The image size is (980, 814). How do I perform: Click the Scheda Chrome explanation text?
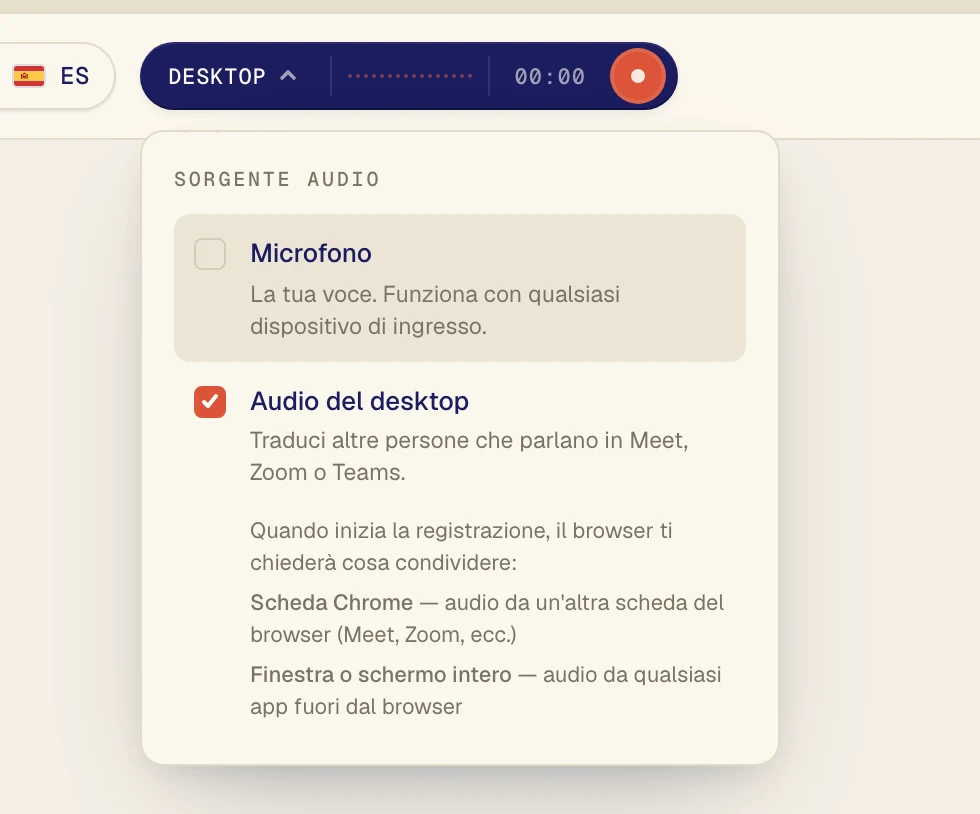(487, 618)
